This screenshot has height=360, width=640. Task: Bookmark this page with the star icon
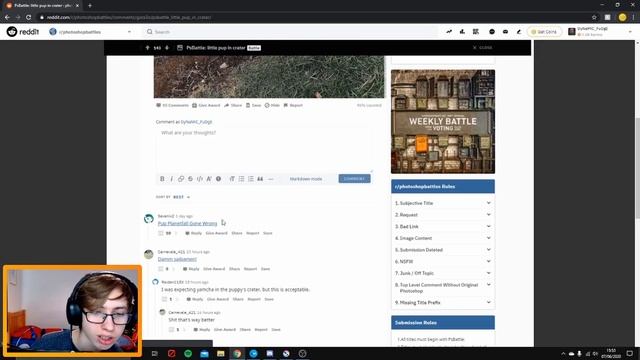[594, 17]
